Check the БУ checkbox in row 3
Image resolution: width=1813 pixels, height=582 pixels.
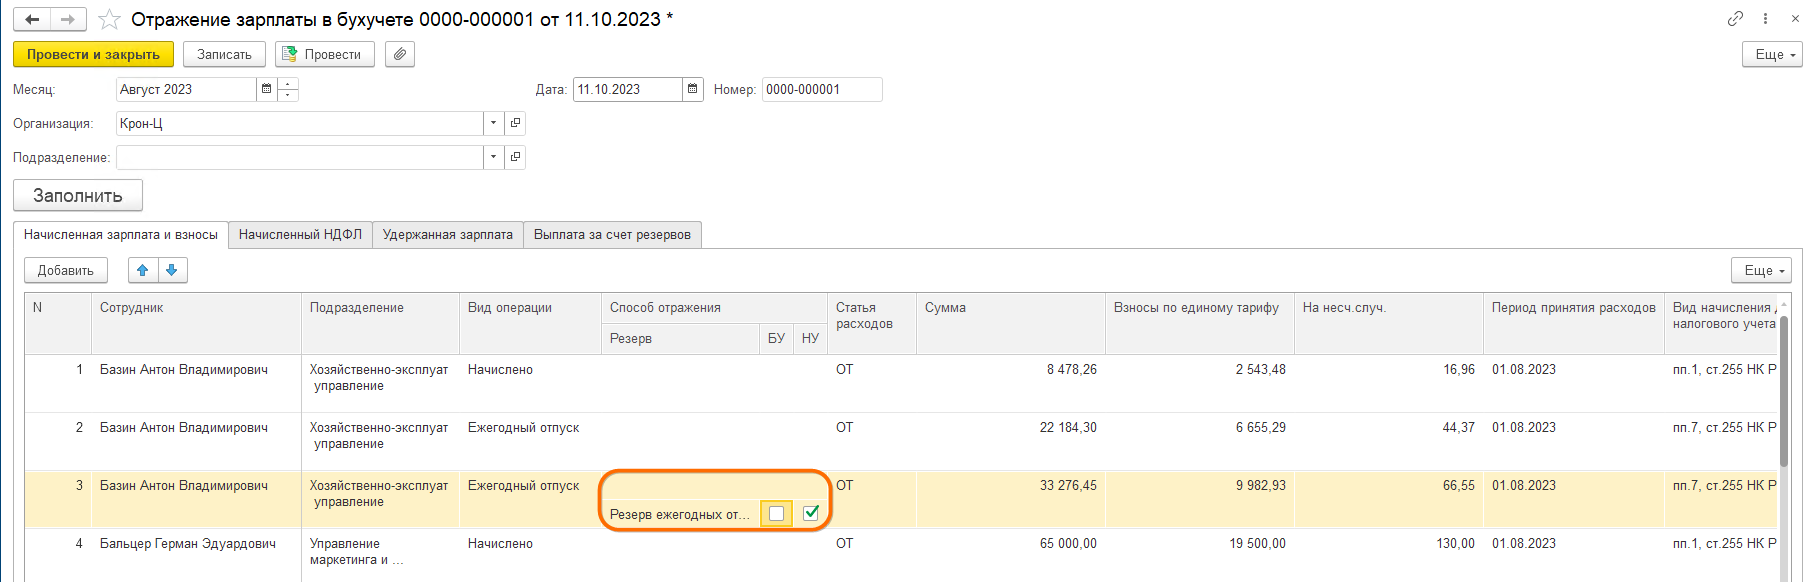[x=776, y=514]
